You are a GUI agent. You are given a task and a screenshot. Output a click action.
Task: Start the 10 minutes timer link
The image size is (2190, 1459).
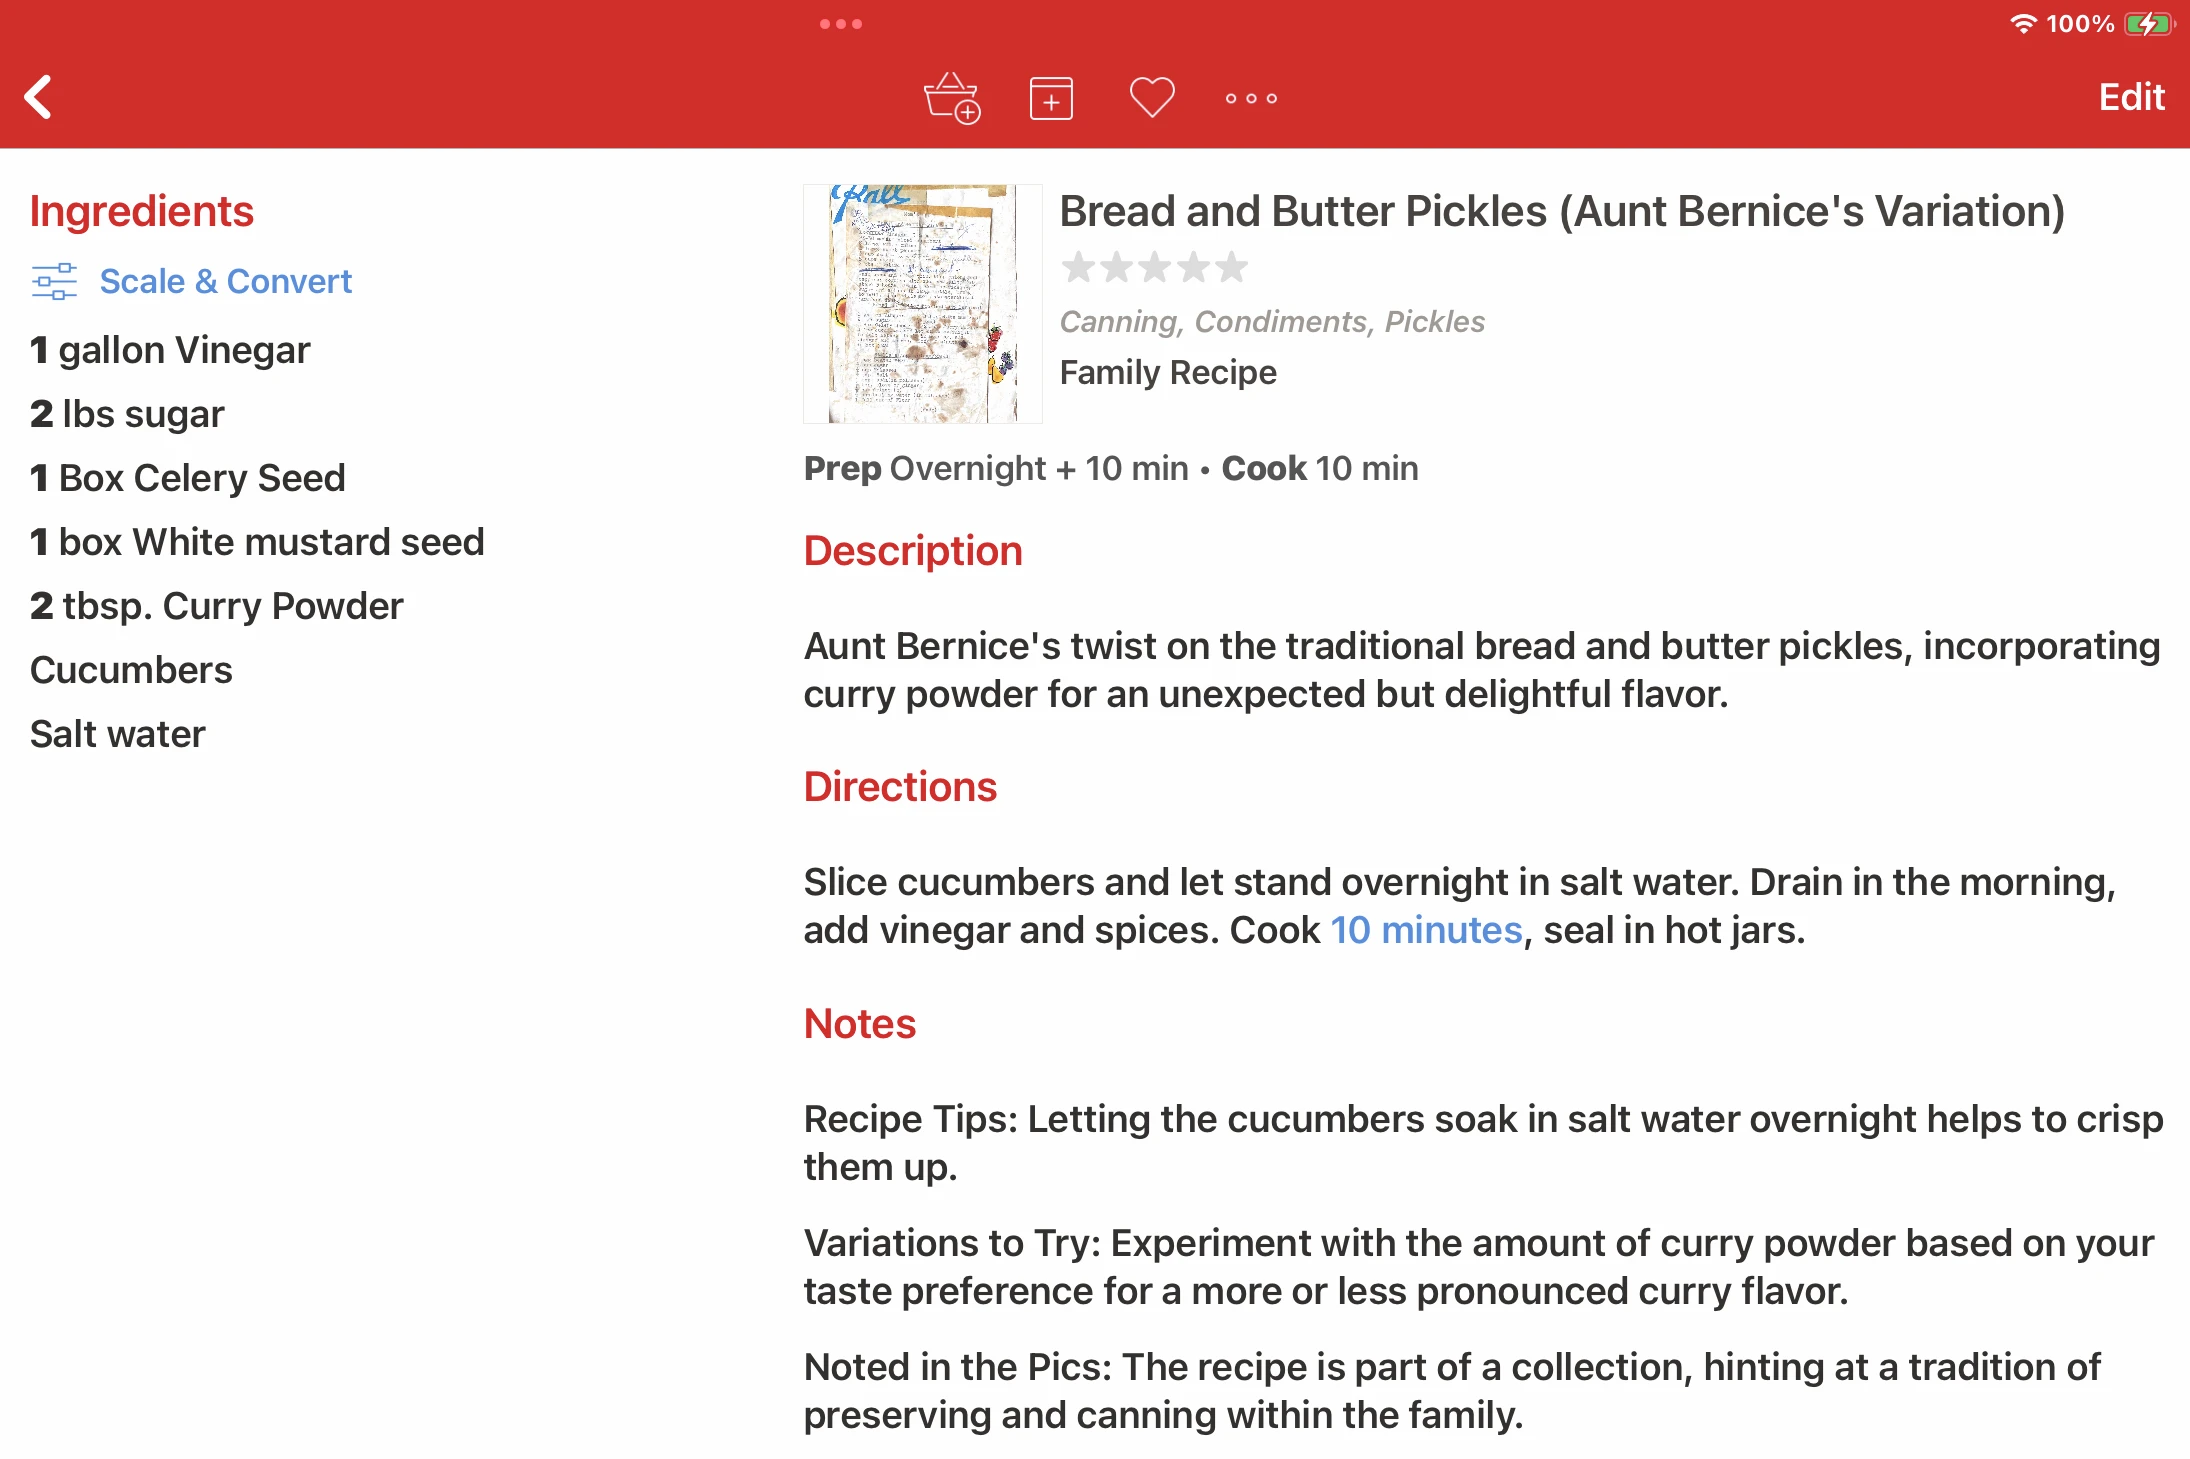[x=1426, y=930]
